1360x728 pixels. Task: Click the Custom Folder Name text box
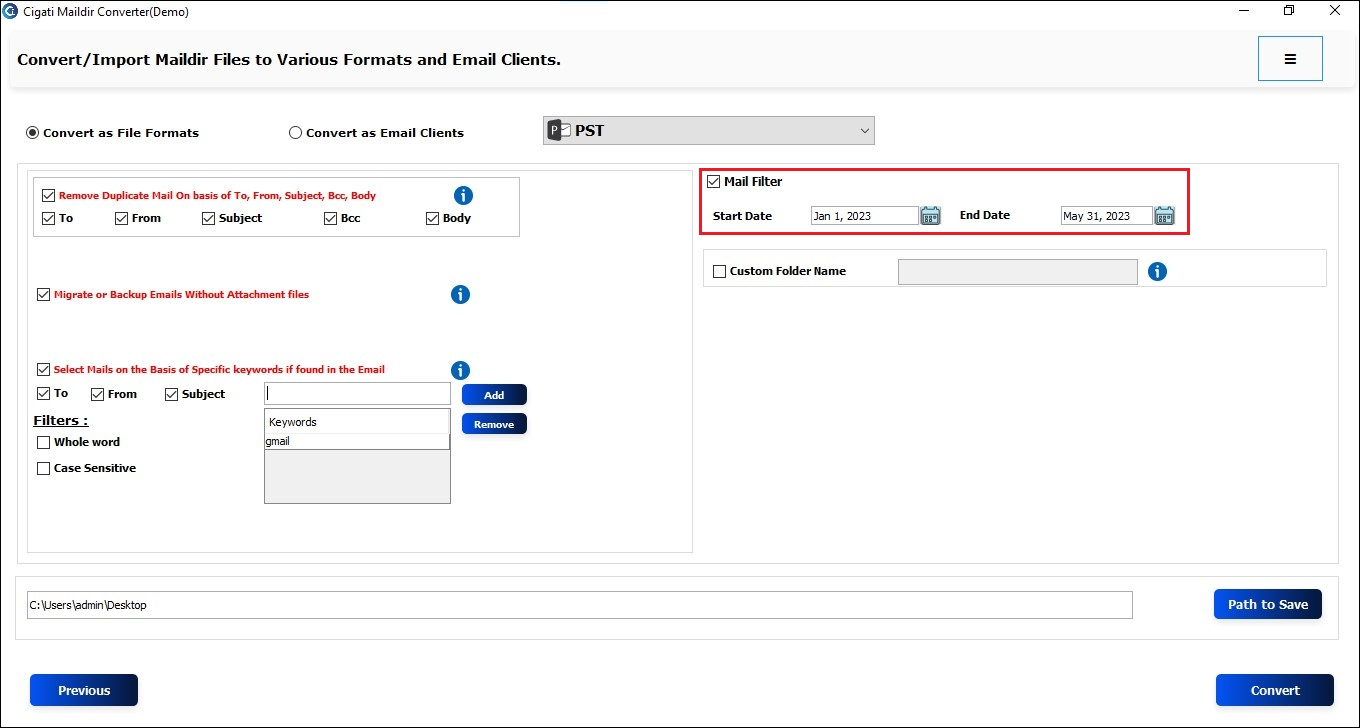click(x=1017, y=272)
